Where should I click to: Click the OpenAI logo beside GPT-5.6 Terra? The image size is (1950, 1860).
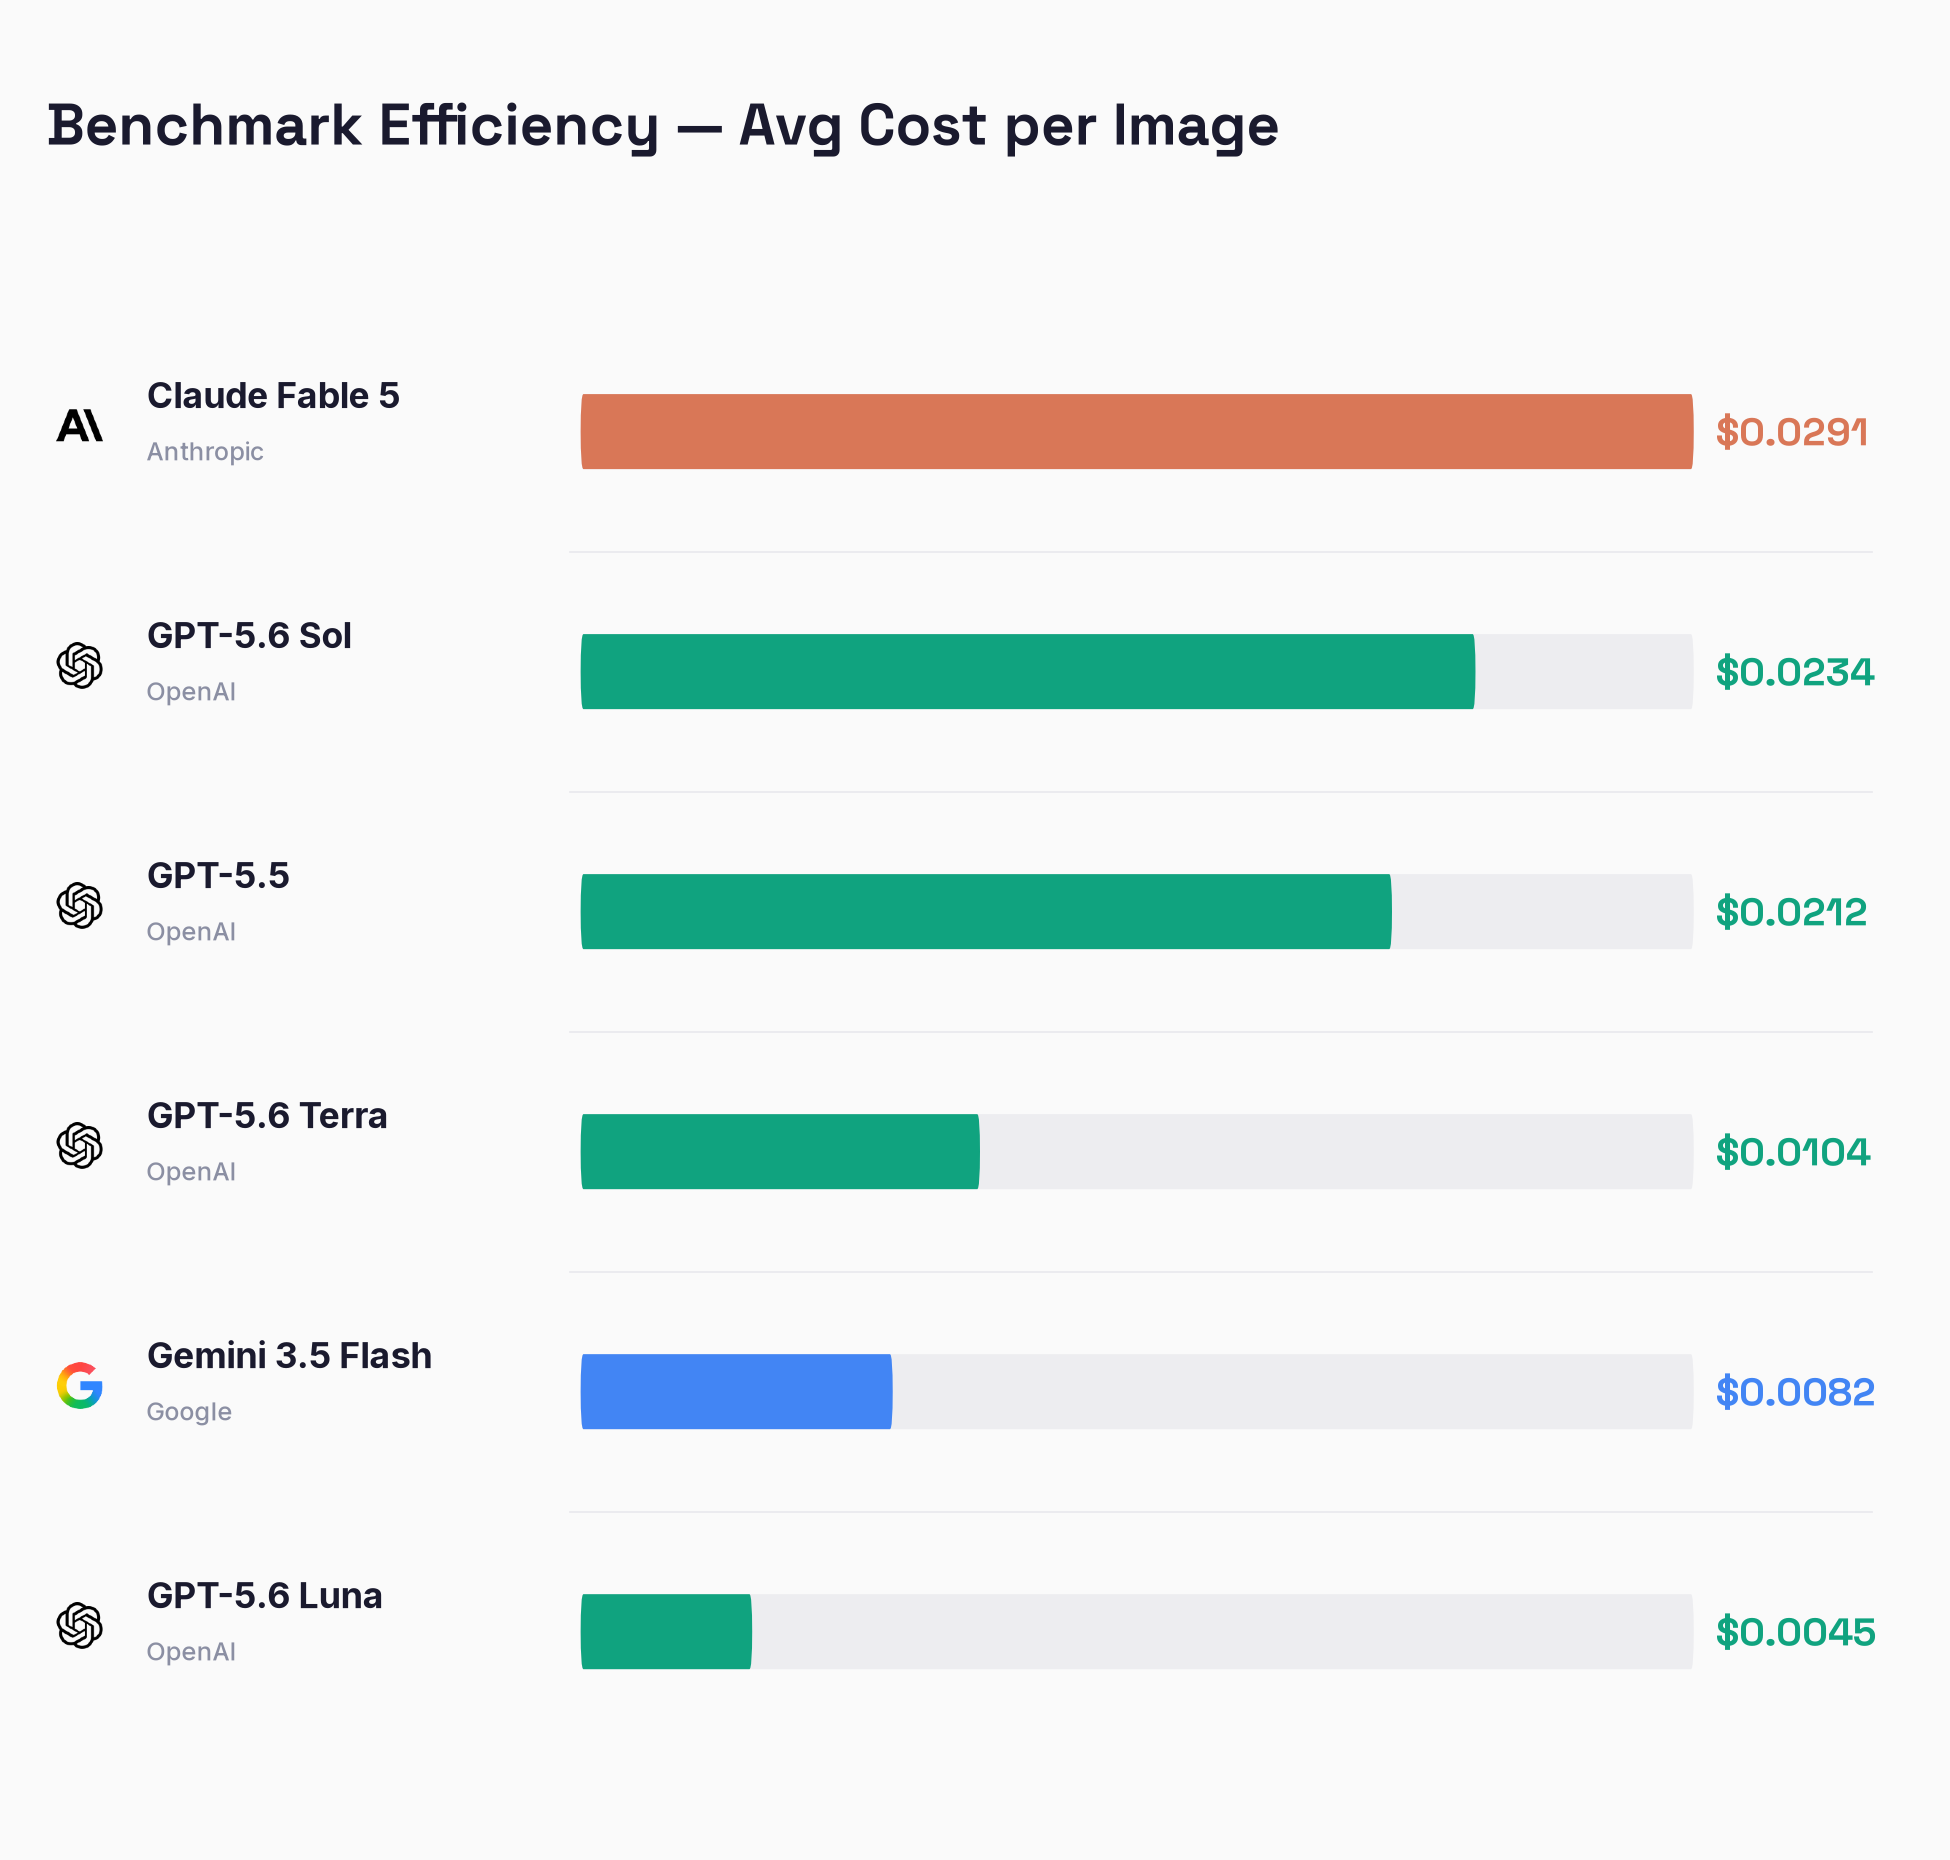pos(80,1146)
